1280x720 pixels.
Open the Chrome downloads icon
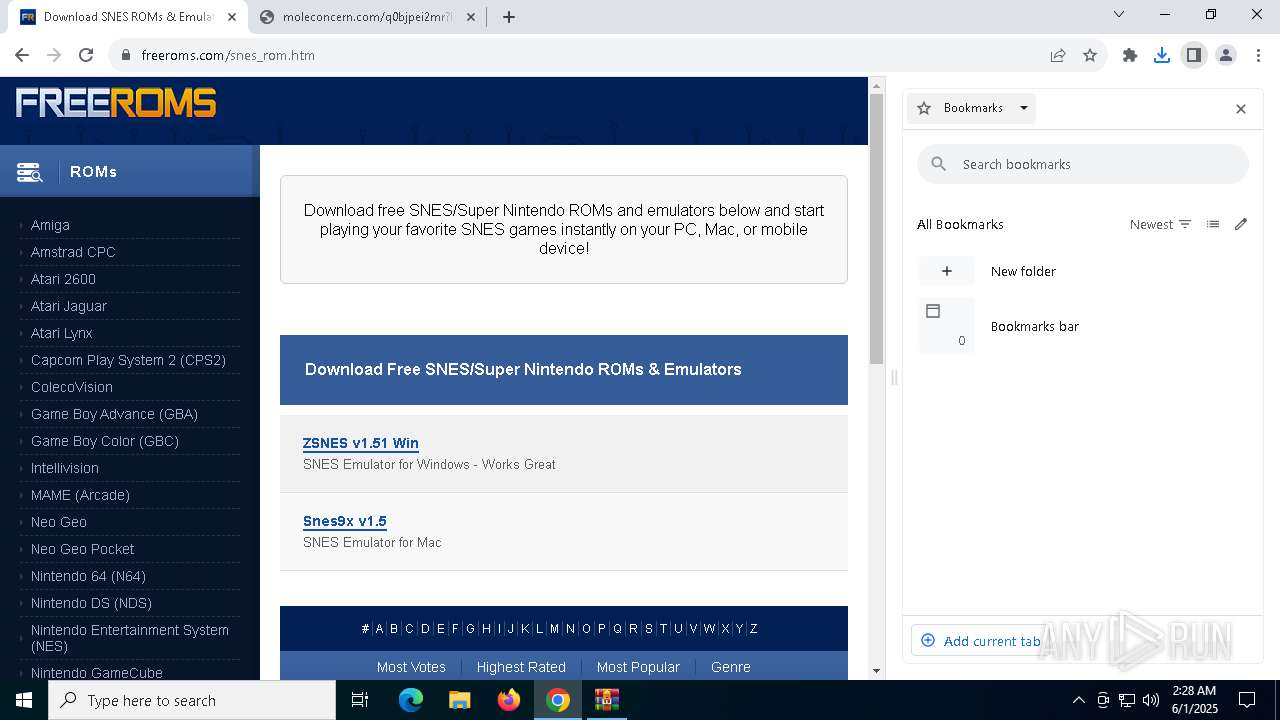coord(1162,55)
